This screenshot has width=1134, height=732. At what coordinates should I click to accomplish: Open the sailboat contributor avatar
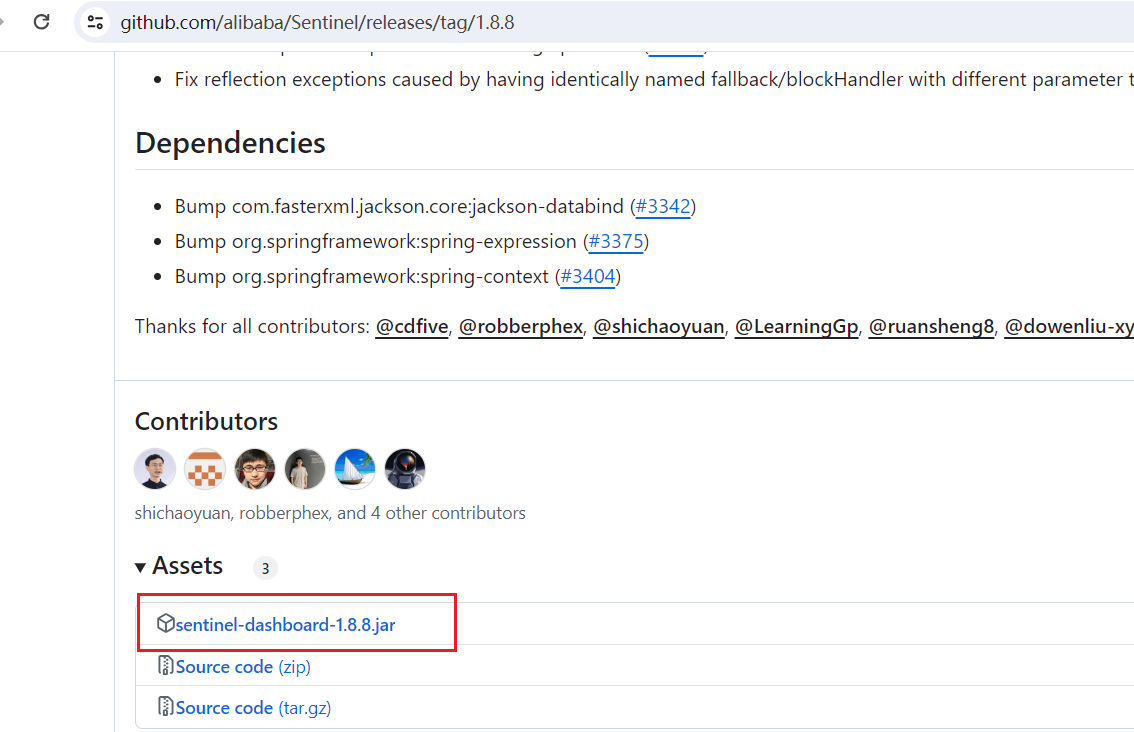(355, 469)
